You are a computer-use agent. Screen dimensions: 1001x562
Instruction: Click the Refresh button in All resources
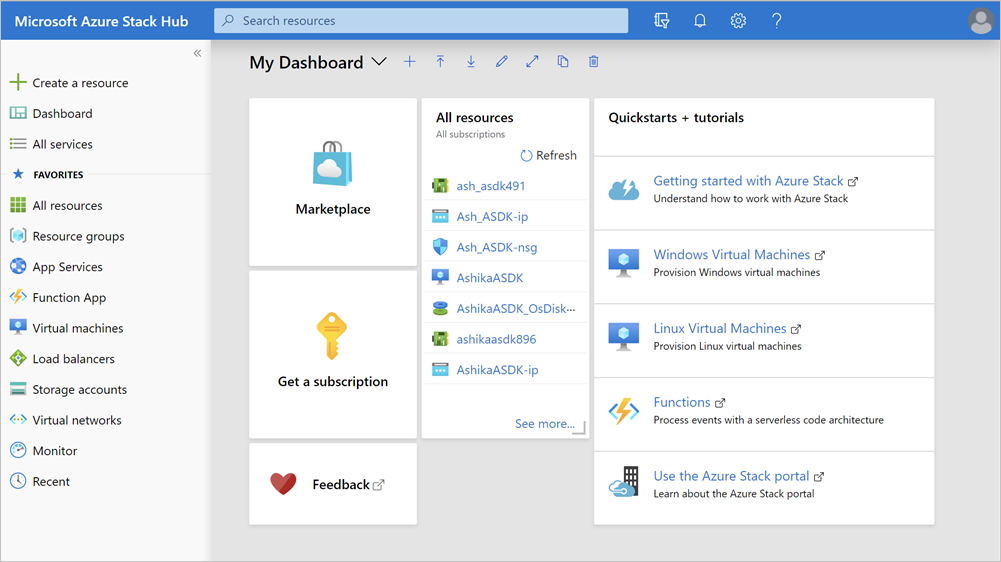tap(549, 155)
